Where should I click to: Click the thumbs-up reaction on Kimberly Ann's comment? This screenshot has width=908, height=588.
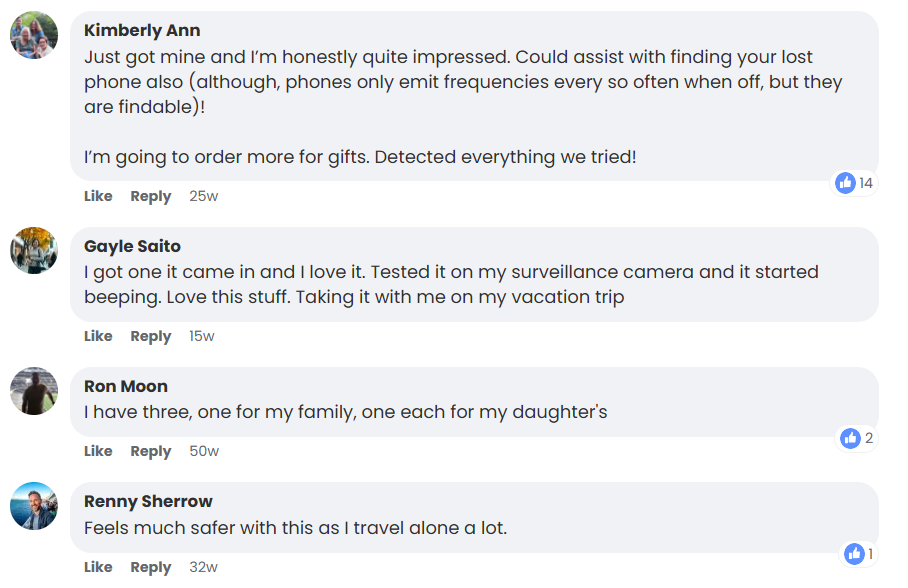pyautogui.click(x=846, y=183)
